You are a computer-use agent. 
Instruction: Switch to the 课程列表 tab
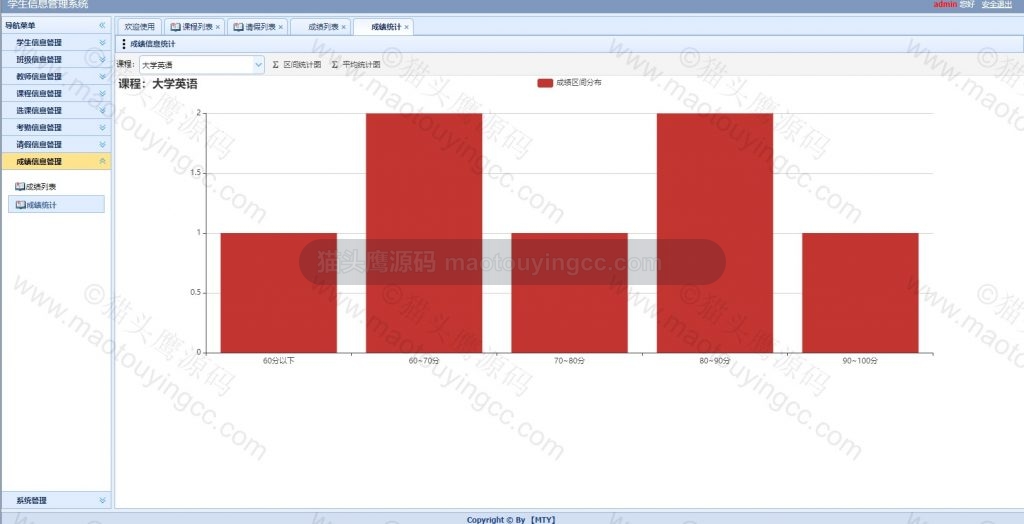coord(197,27)
